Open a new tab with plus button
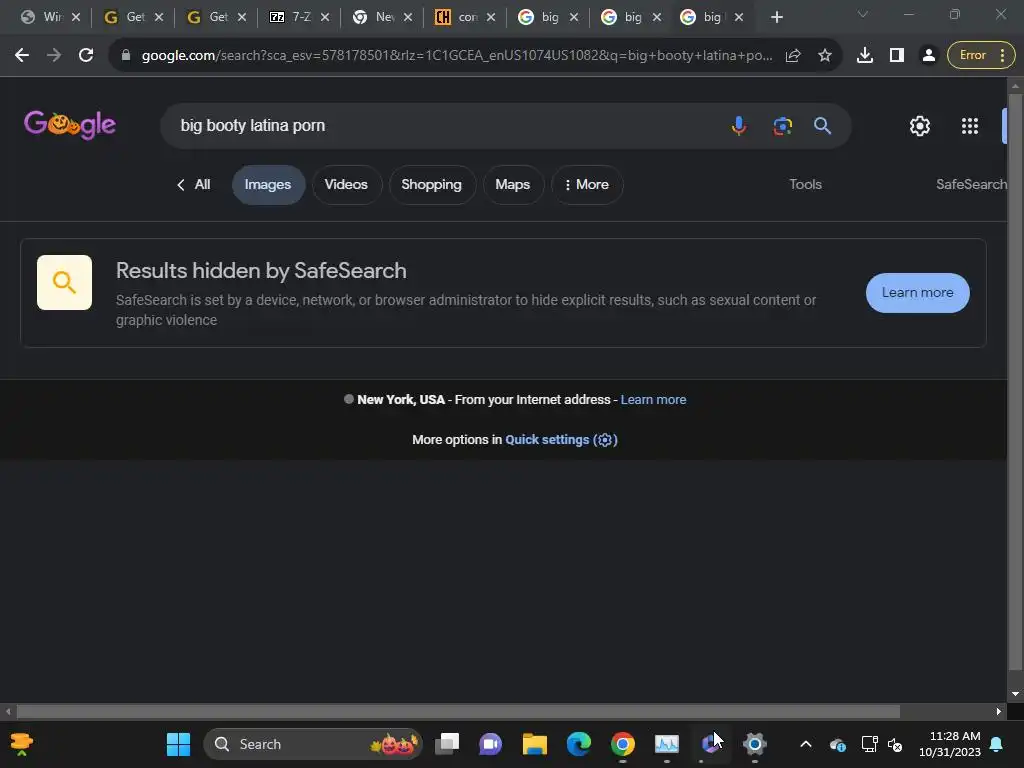The image size is (1024, 768). tap(776, 18)
